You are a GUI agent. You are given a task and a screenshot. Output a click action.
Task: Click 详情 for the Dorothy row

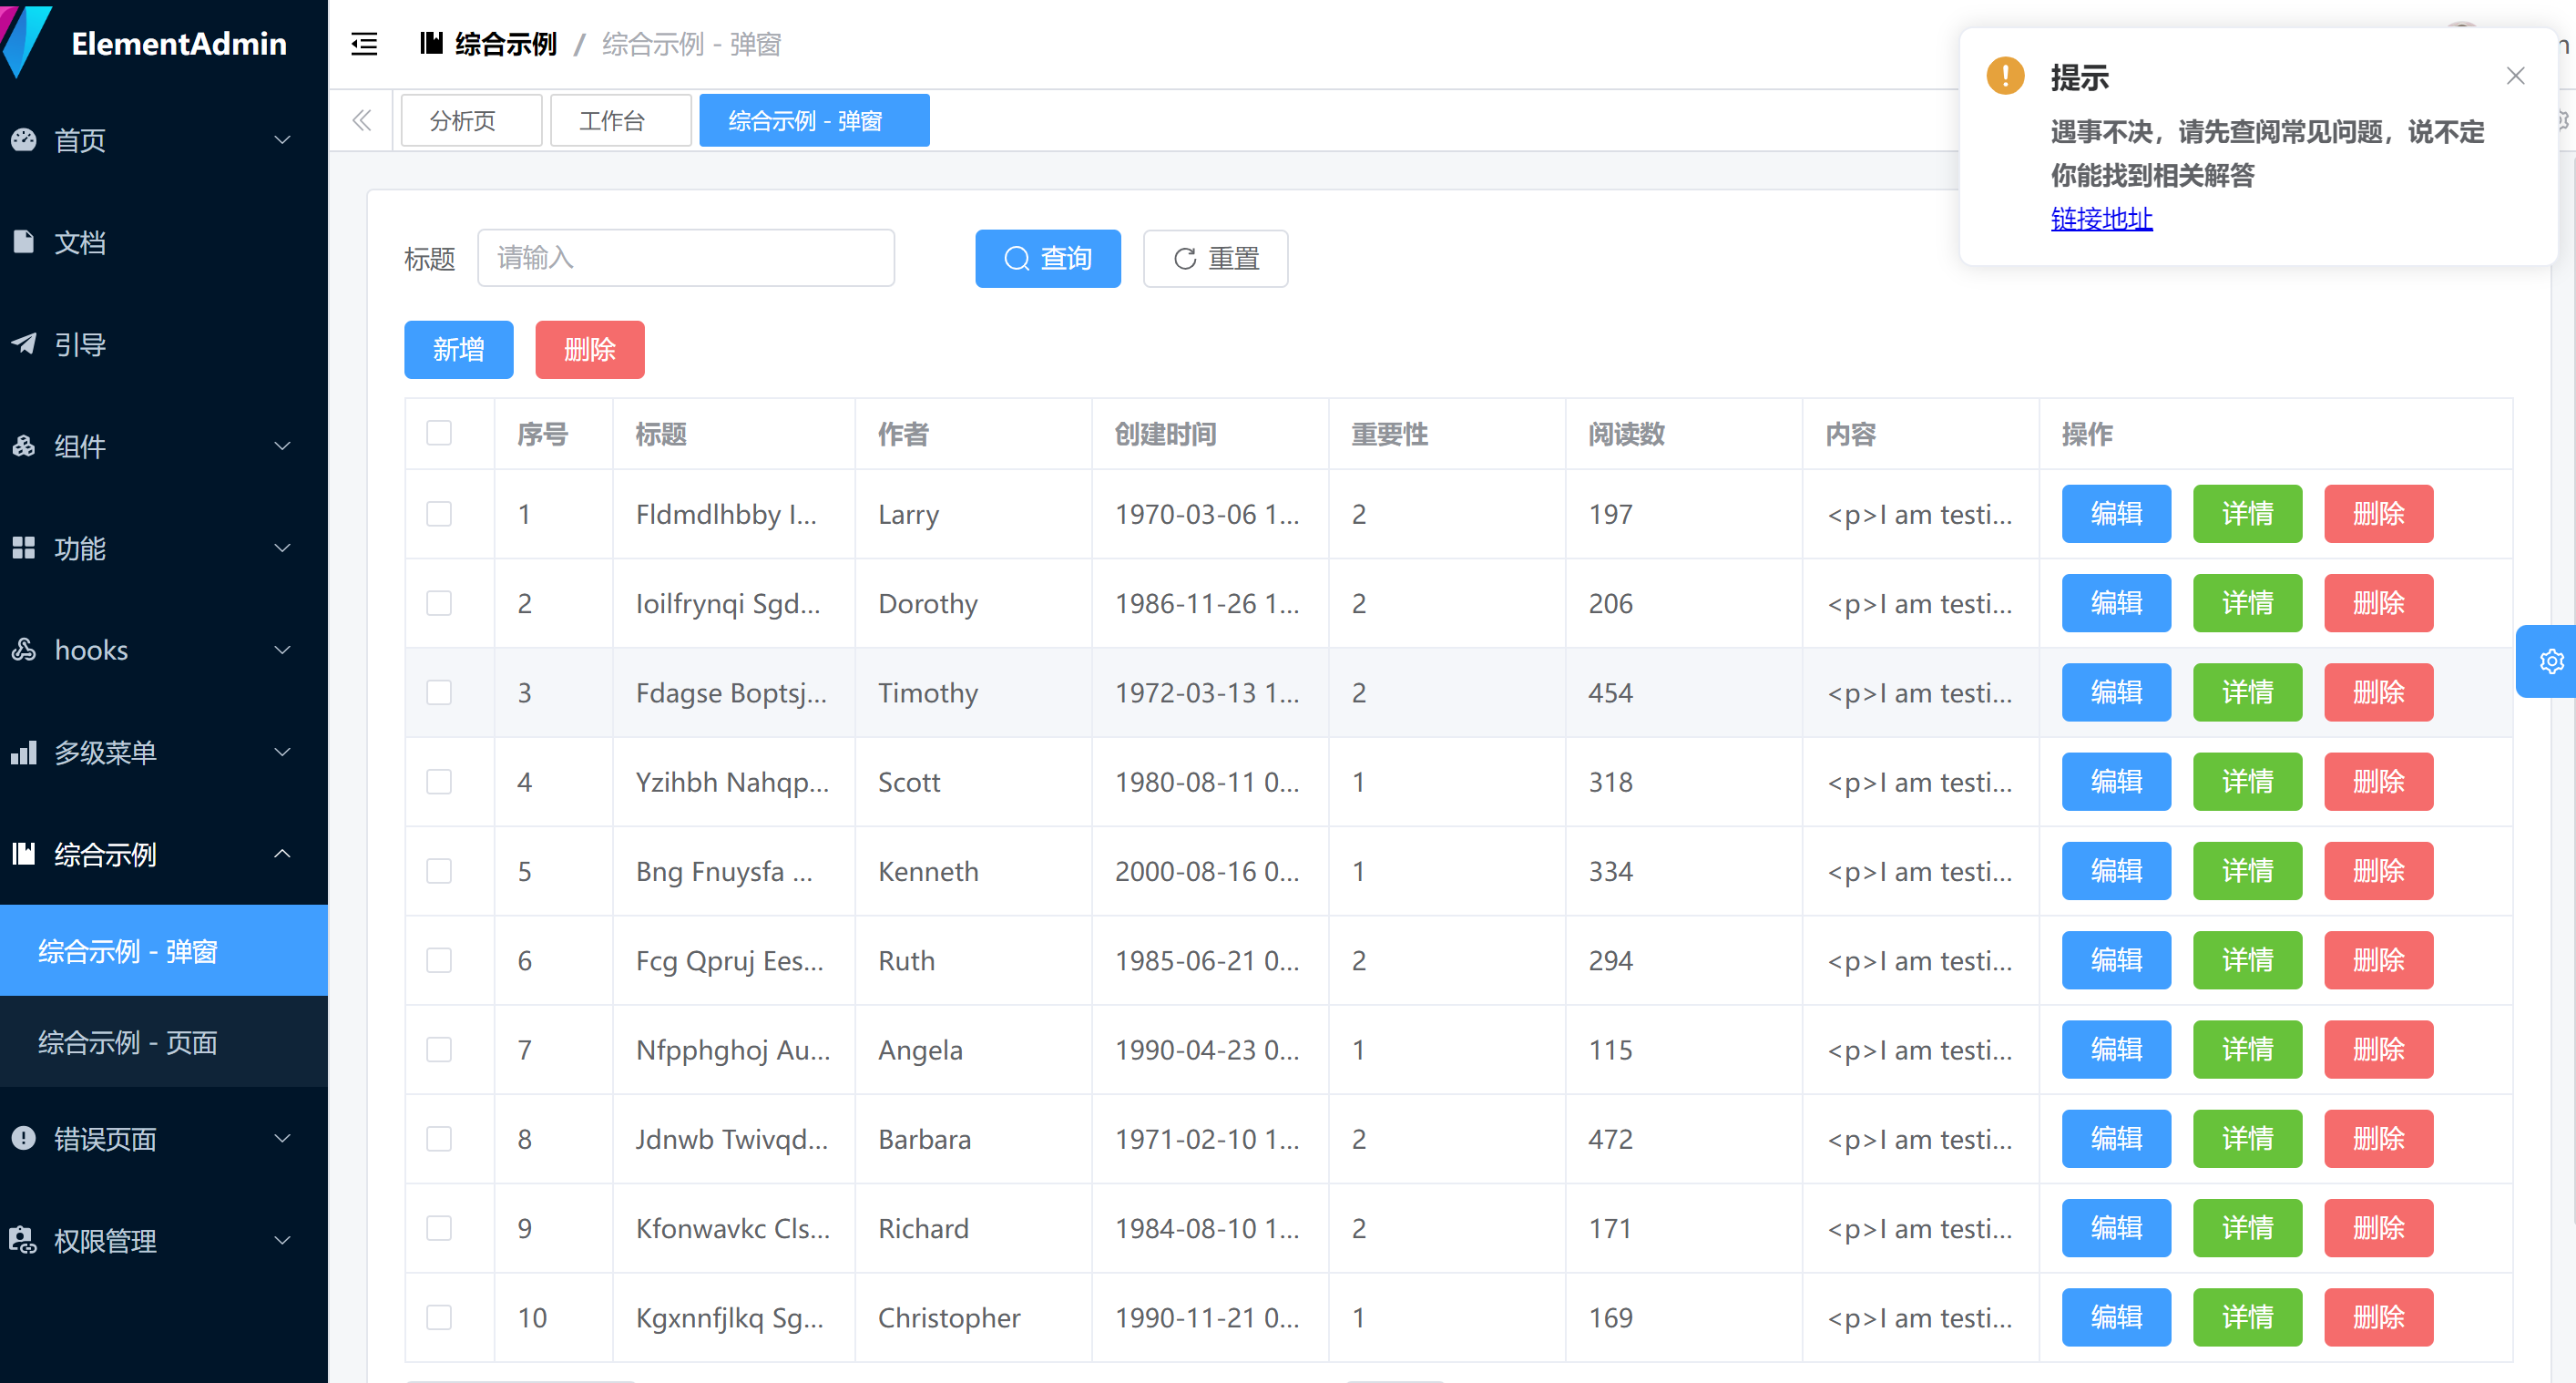2247,603
